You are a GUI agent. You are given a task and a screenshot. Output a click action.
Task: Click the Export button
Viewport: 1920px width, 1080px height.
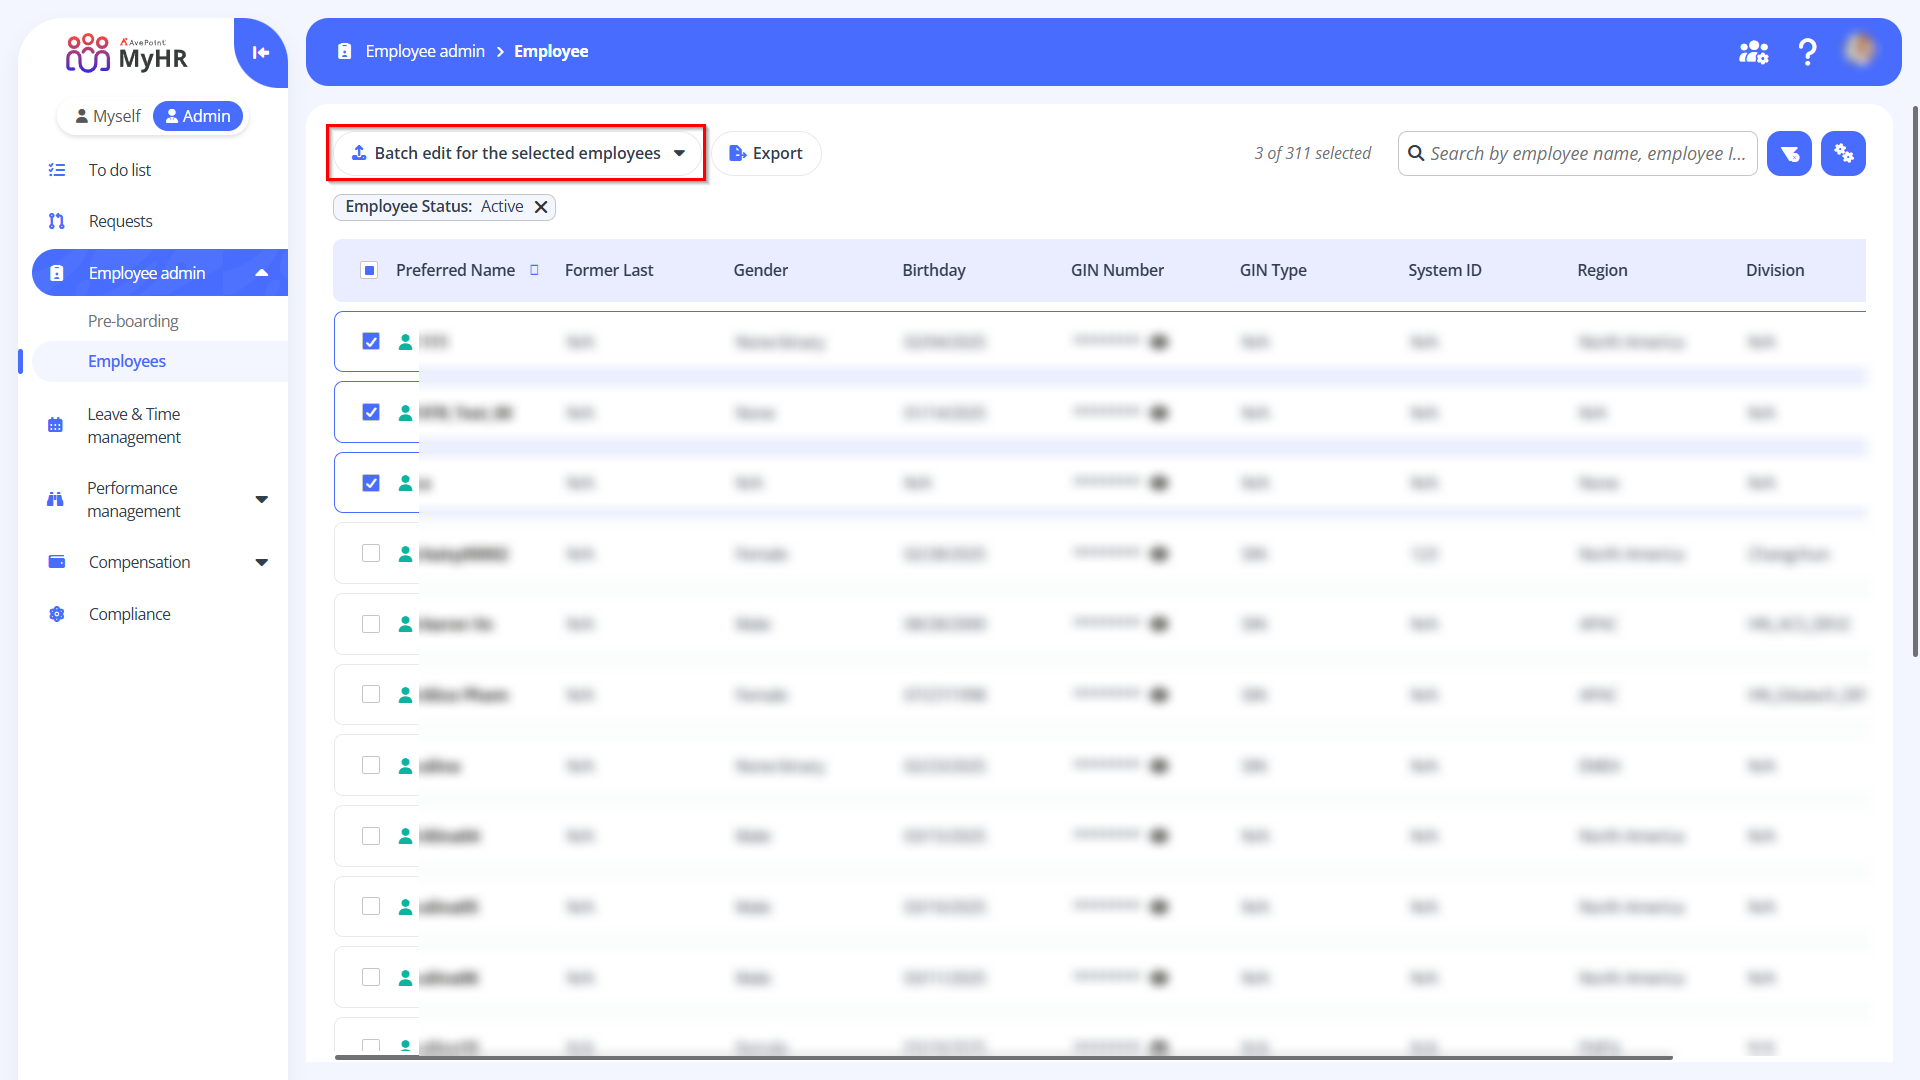coord(766,153)
